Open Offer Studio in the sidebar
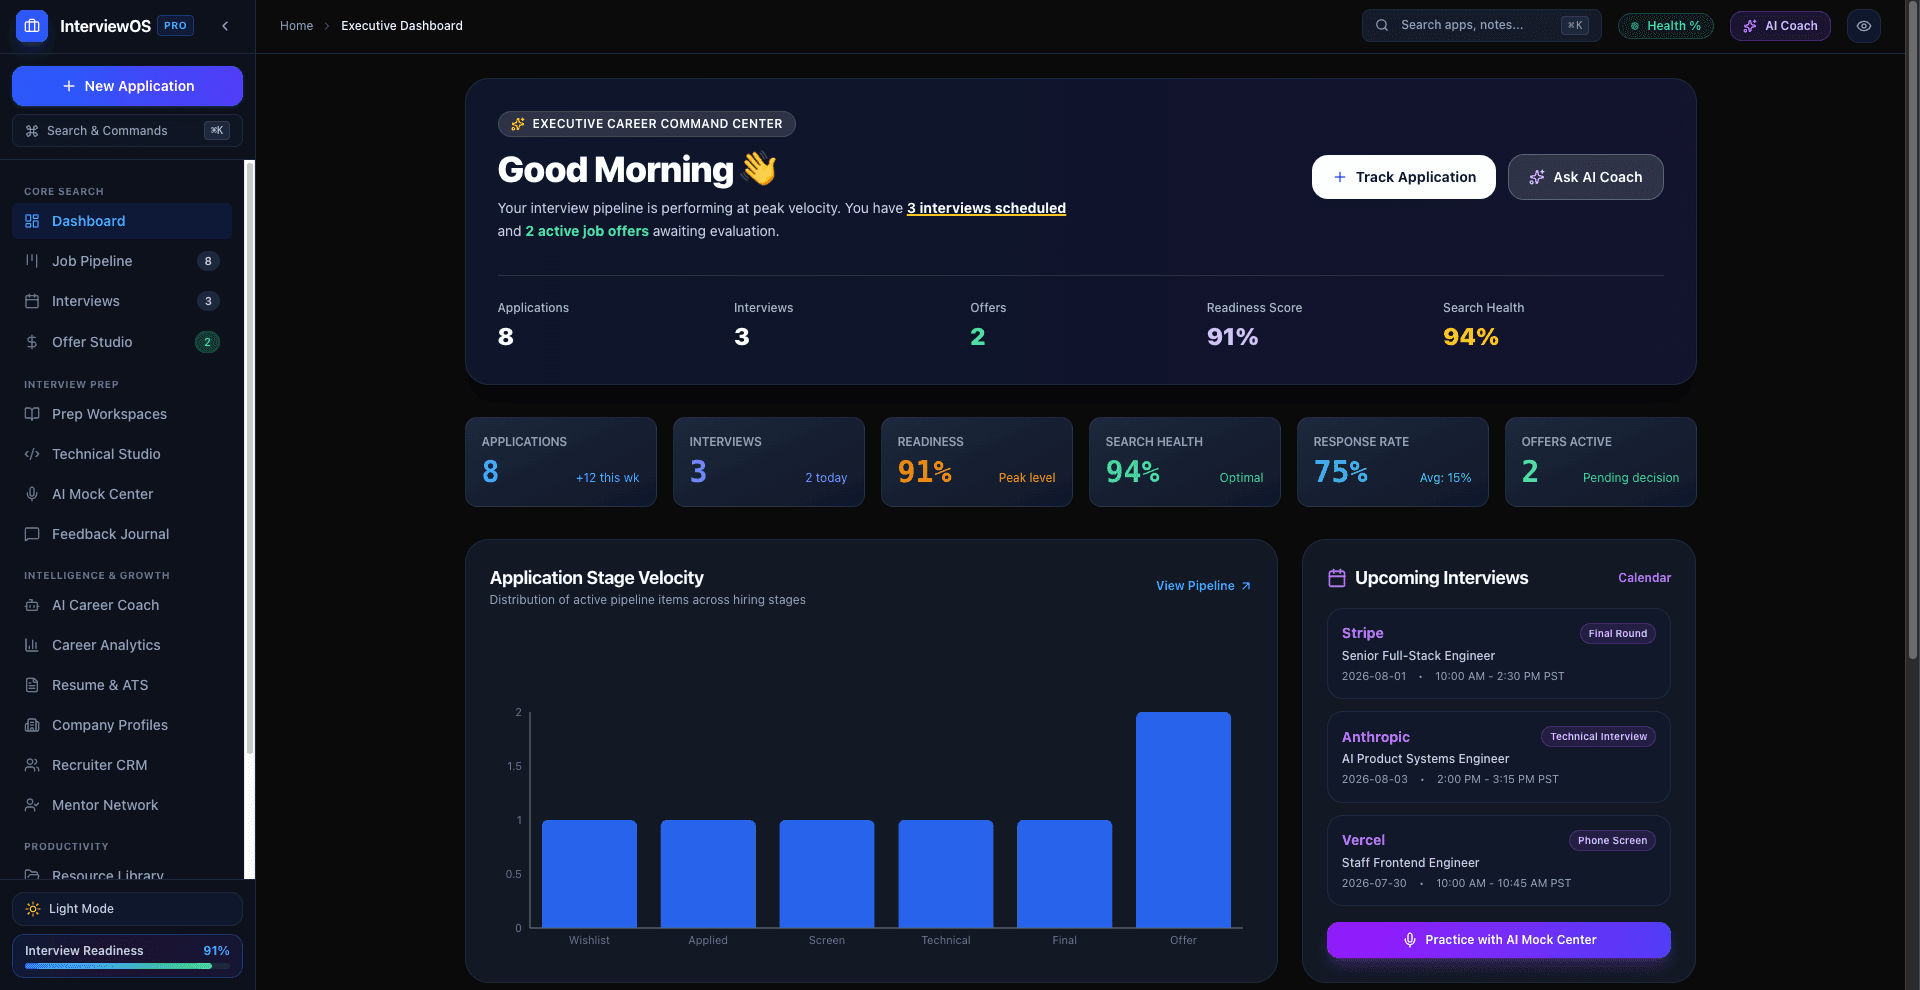Screen dimensions: 1920x990 click(122, 342)
